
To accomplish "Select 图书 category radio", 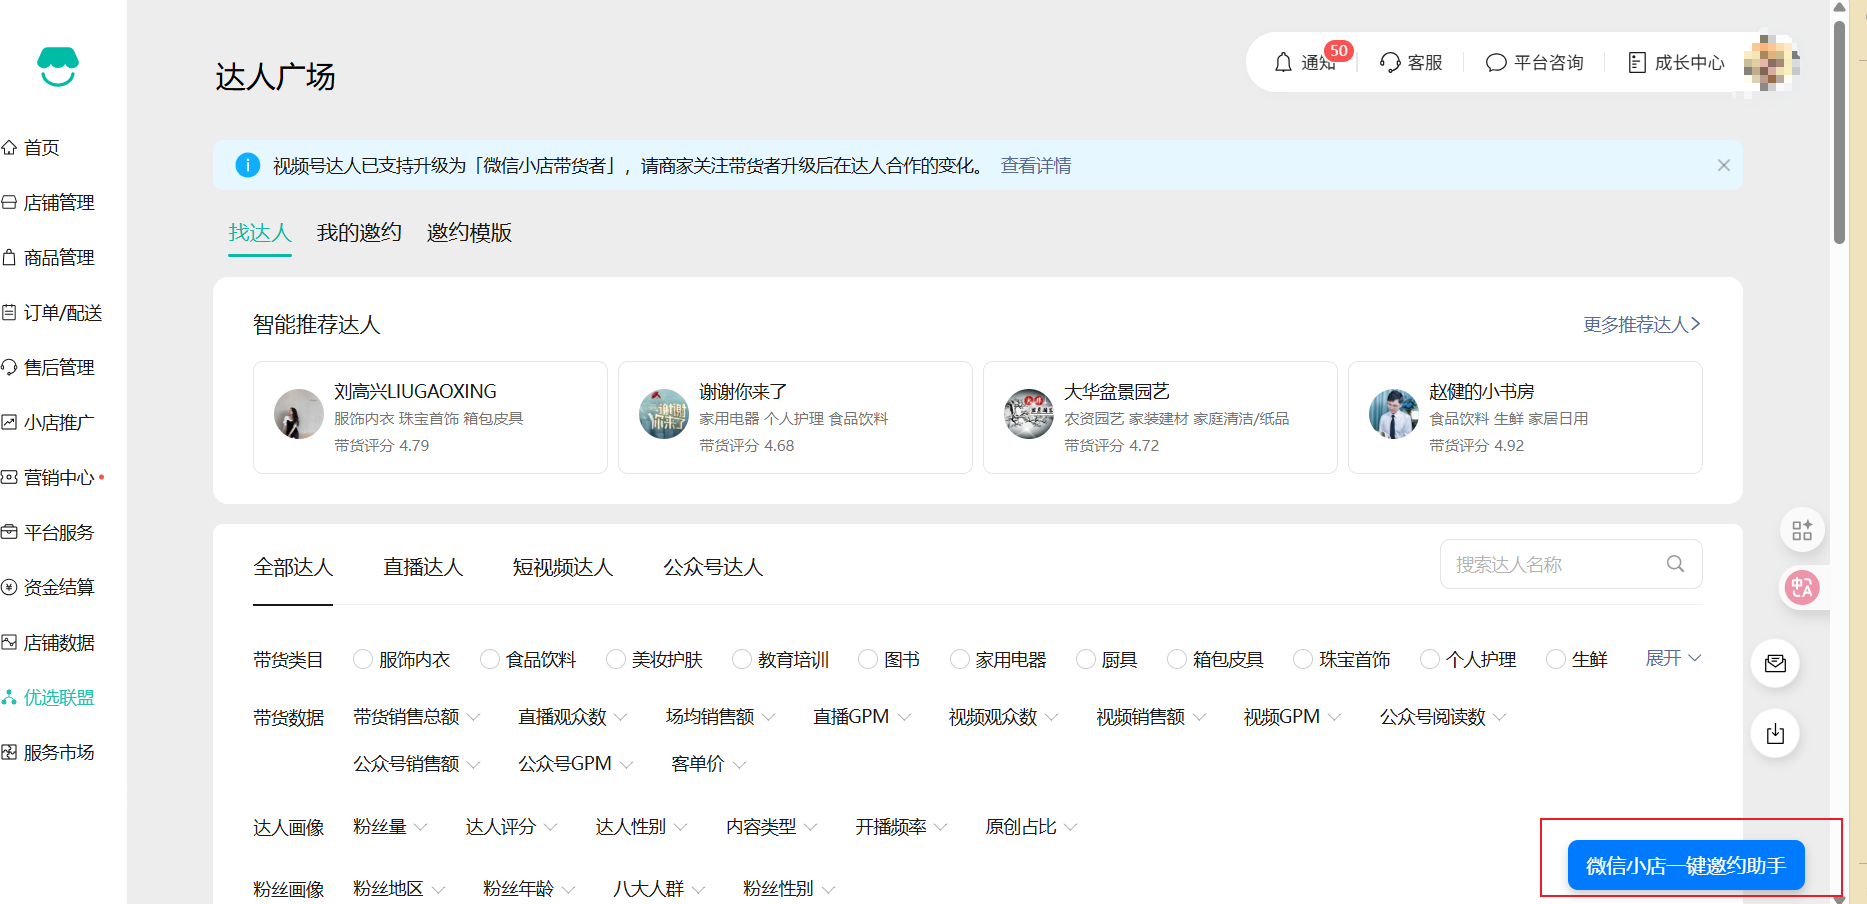I will pyautogui.click(x=868, y=659).
